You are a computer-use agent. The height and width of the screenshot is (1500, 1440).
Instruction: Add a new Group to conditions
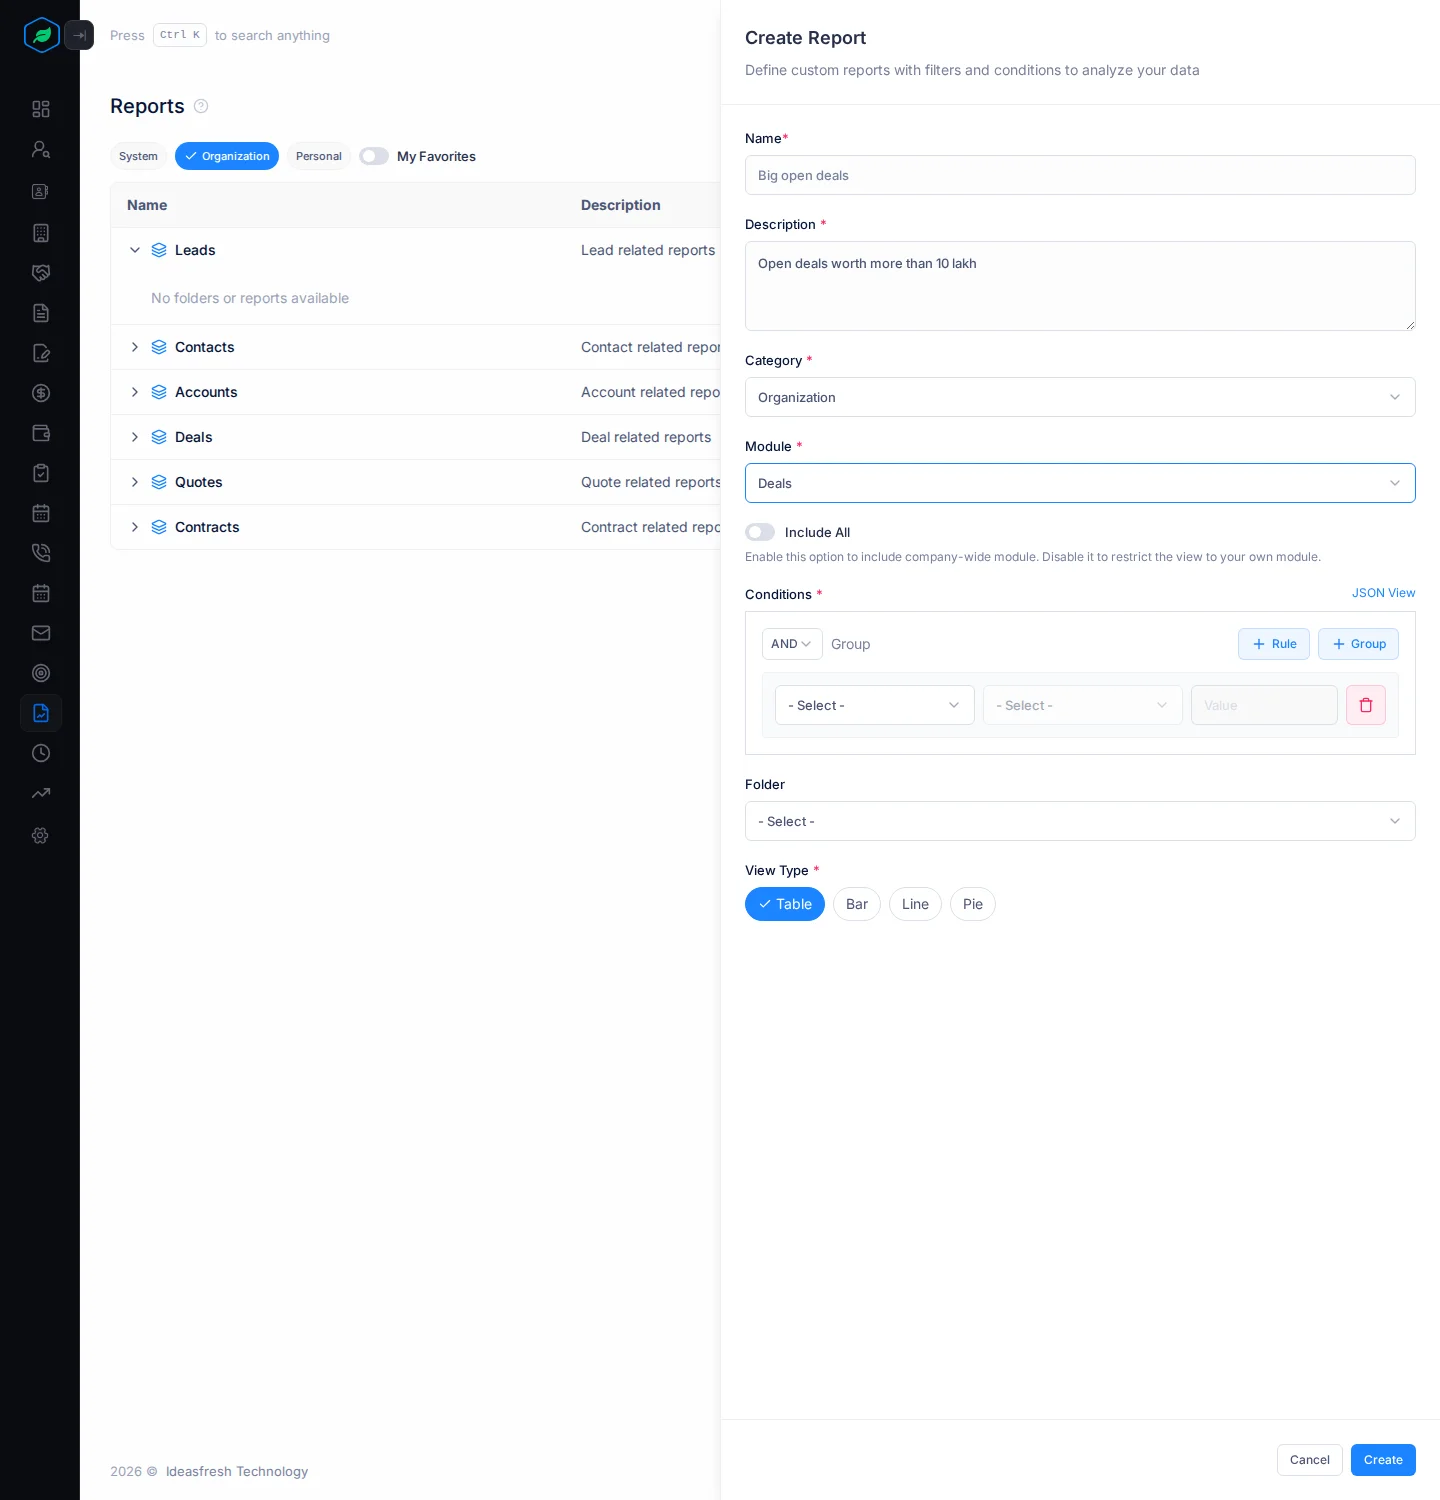click(1358, 644)
